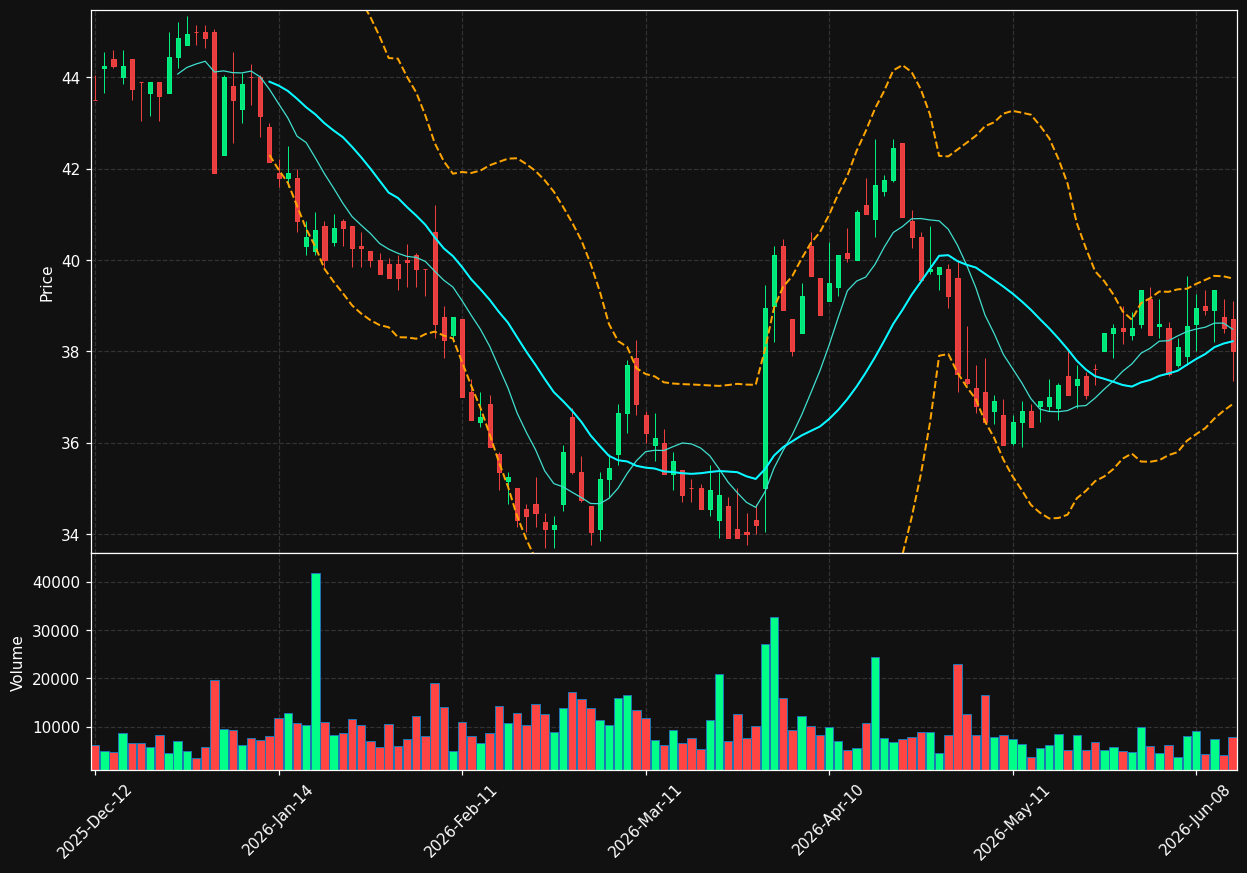Click the 2025-Dec-12 date label
The width and height of the screenshot is (1247, 873).
95,821
